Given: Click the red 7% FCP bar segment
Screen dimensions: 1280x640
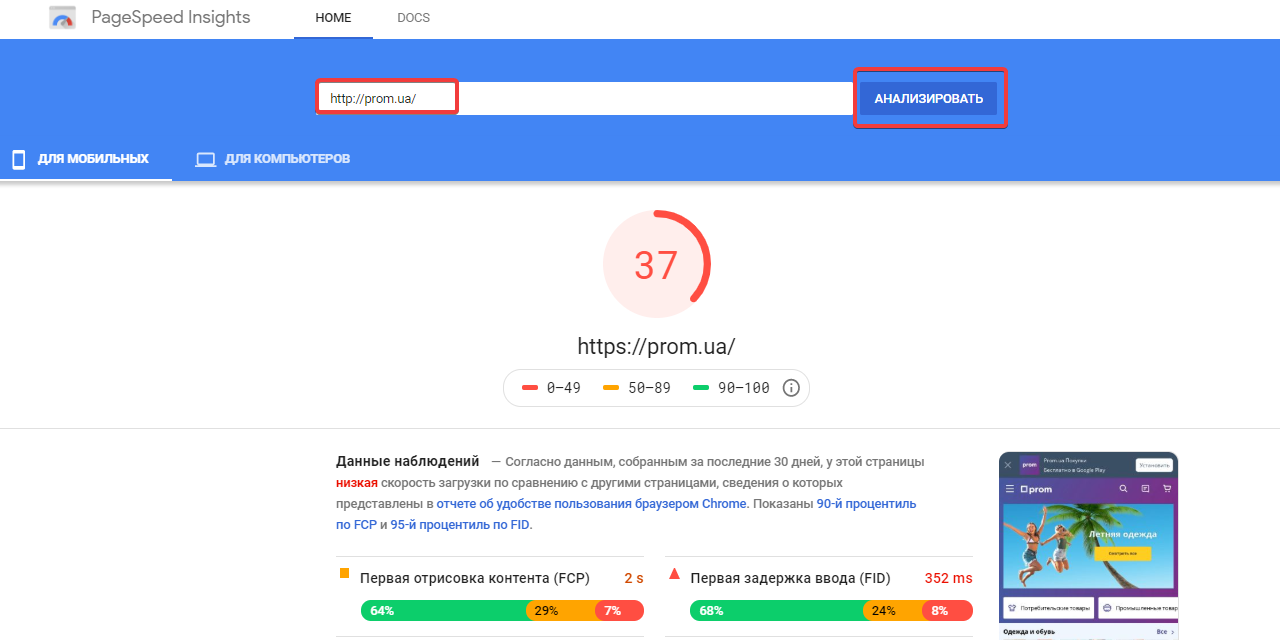Looking at the screenshot, I should (619, 610).
